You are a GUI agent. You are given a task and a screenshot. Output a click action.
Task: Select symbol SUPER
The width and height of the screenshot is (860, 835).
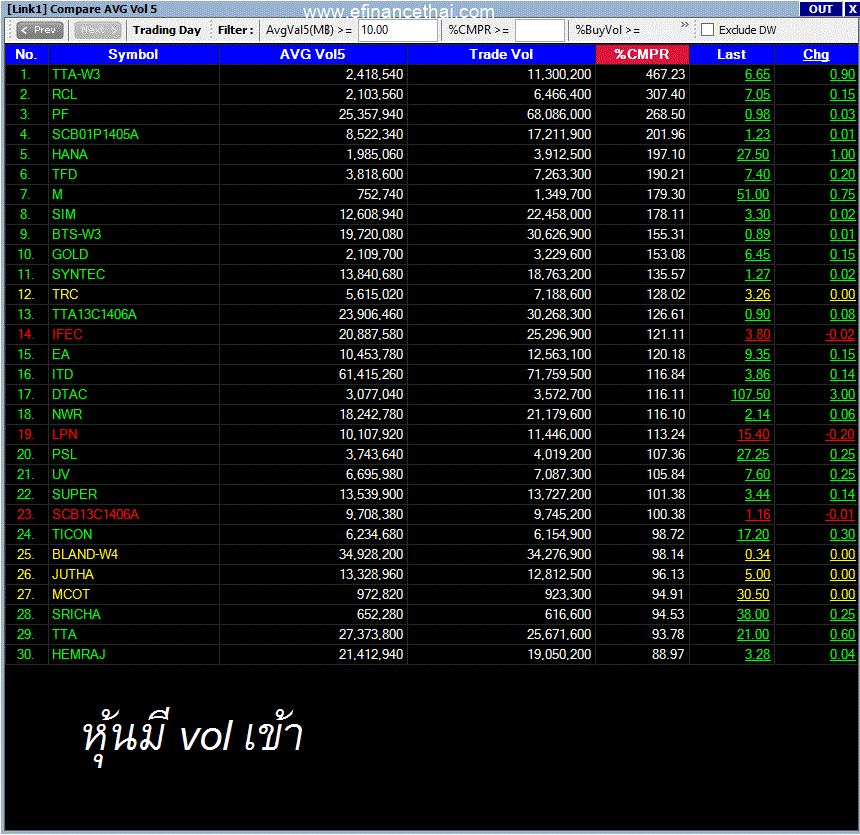tap(75, 495)
